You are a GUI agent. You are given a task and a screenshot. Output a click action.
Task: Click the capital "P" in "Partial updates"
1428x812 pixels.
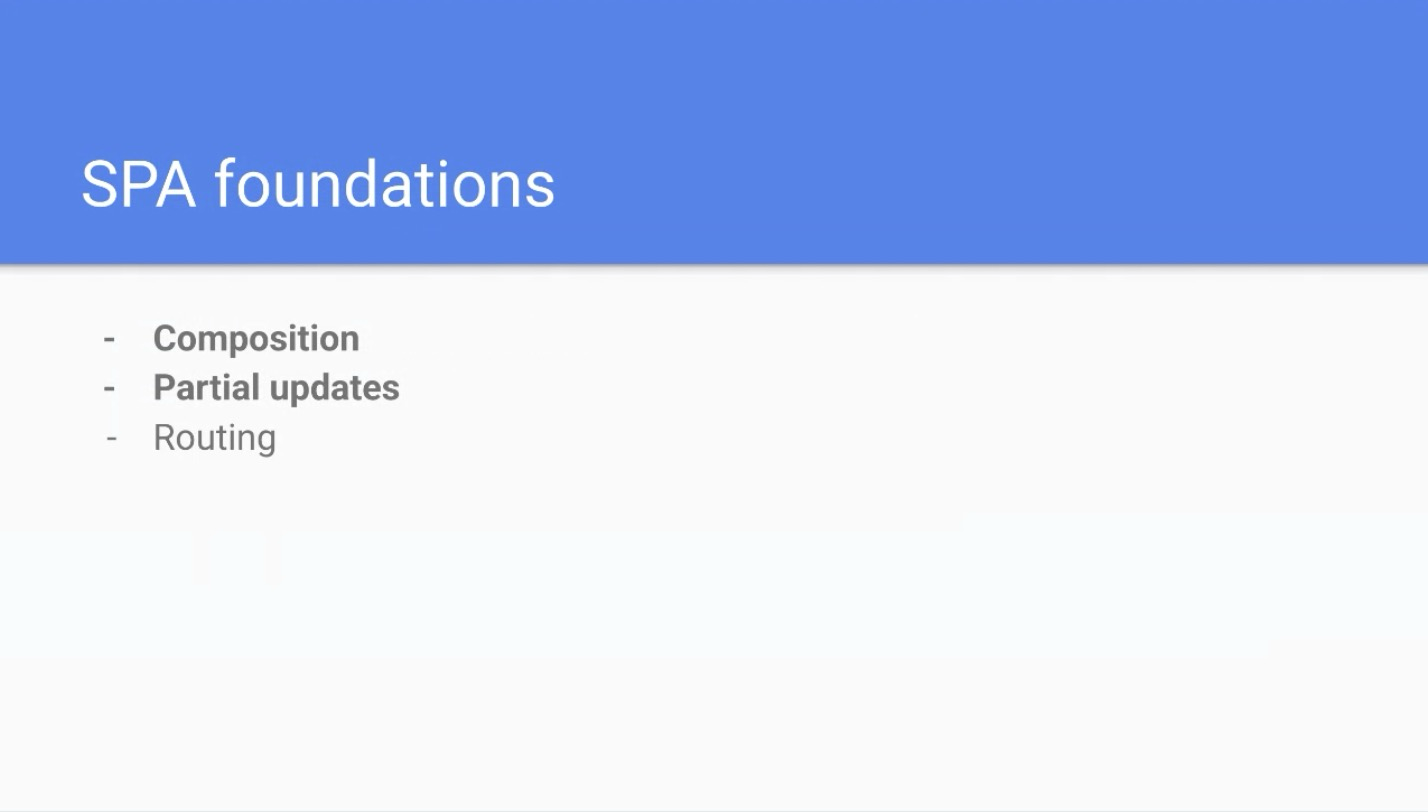(163, 387)
